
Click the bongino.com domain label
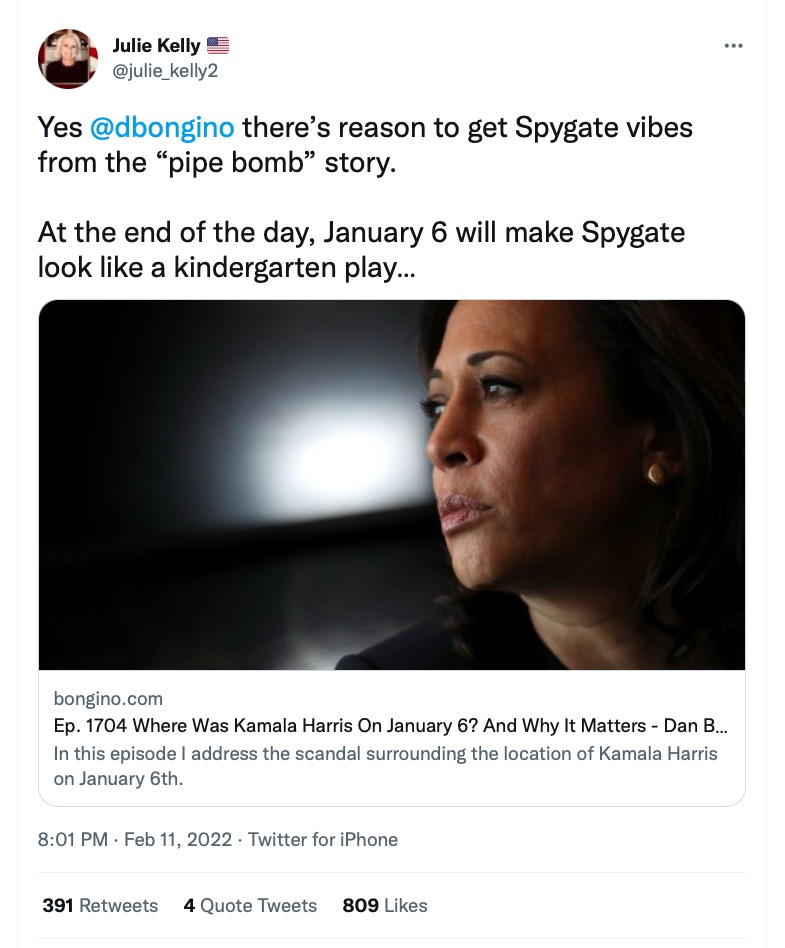pos(109,698)
